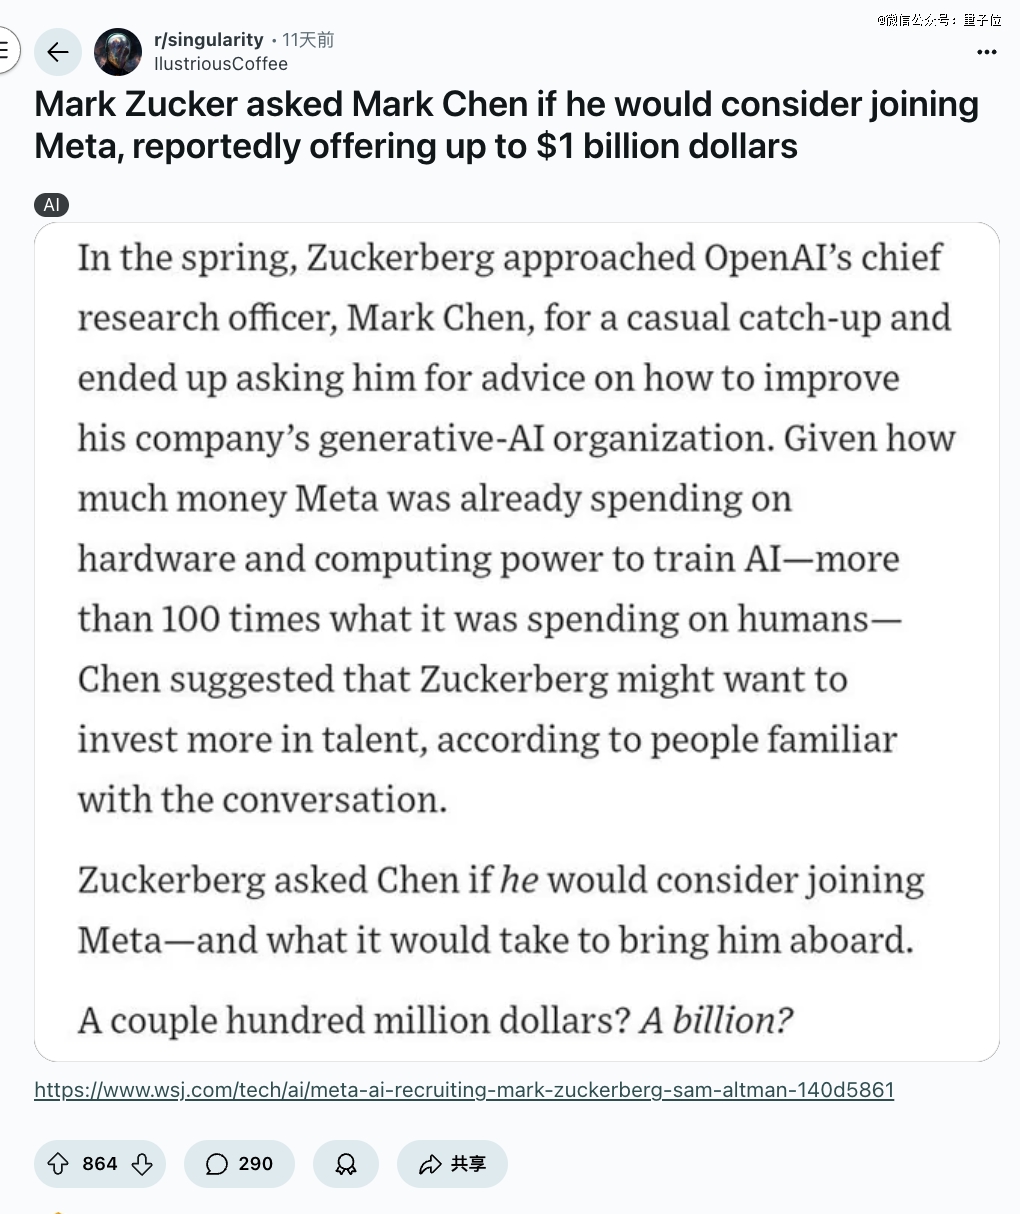Screen dimensions: 1020x1214
Task: Select the AI post flair tag
Action: click(x=51, y=205)
